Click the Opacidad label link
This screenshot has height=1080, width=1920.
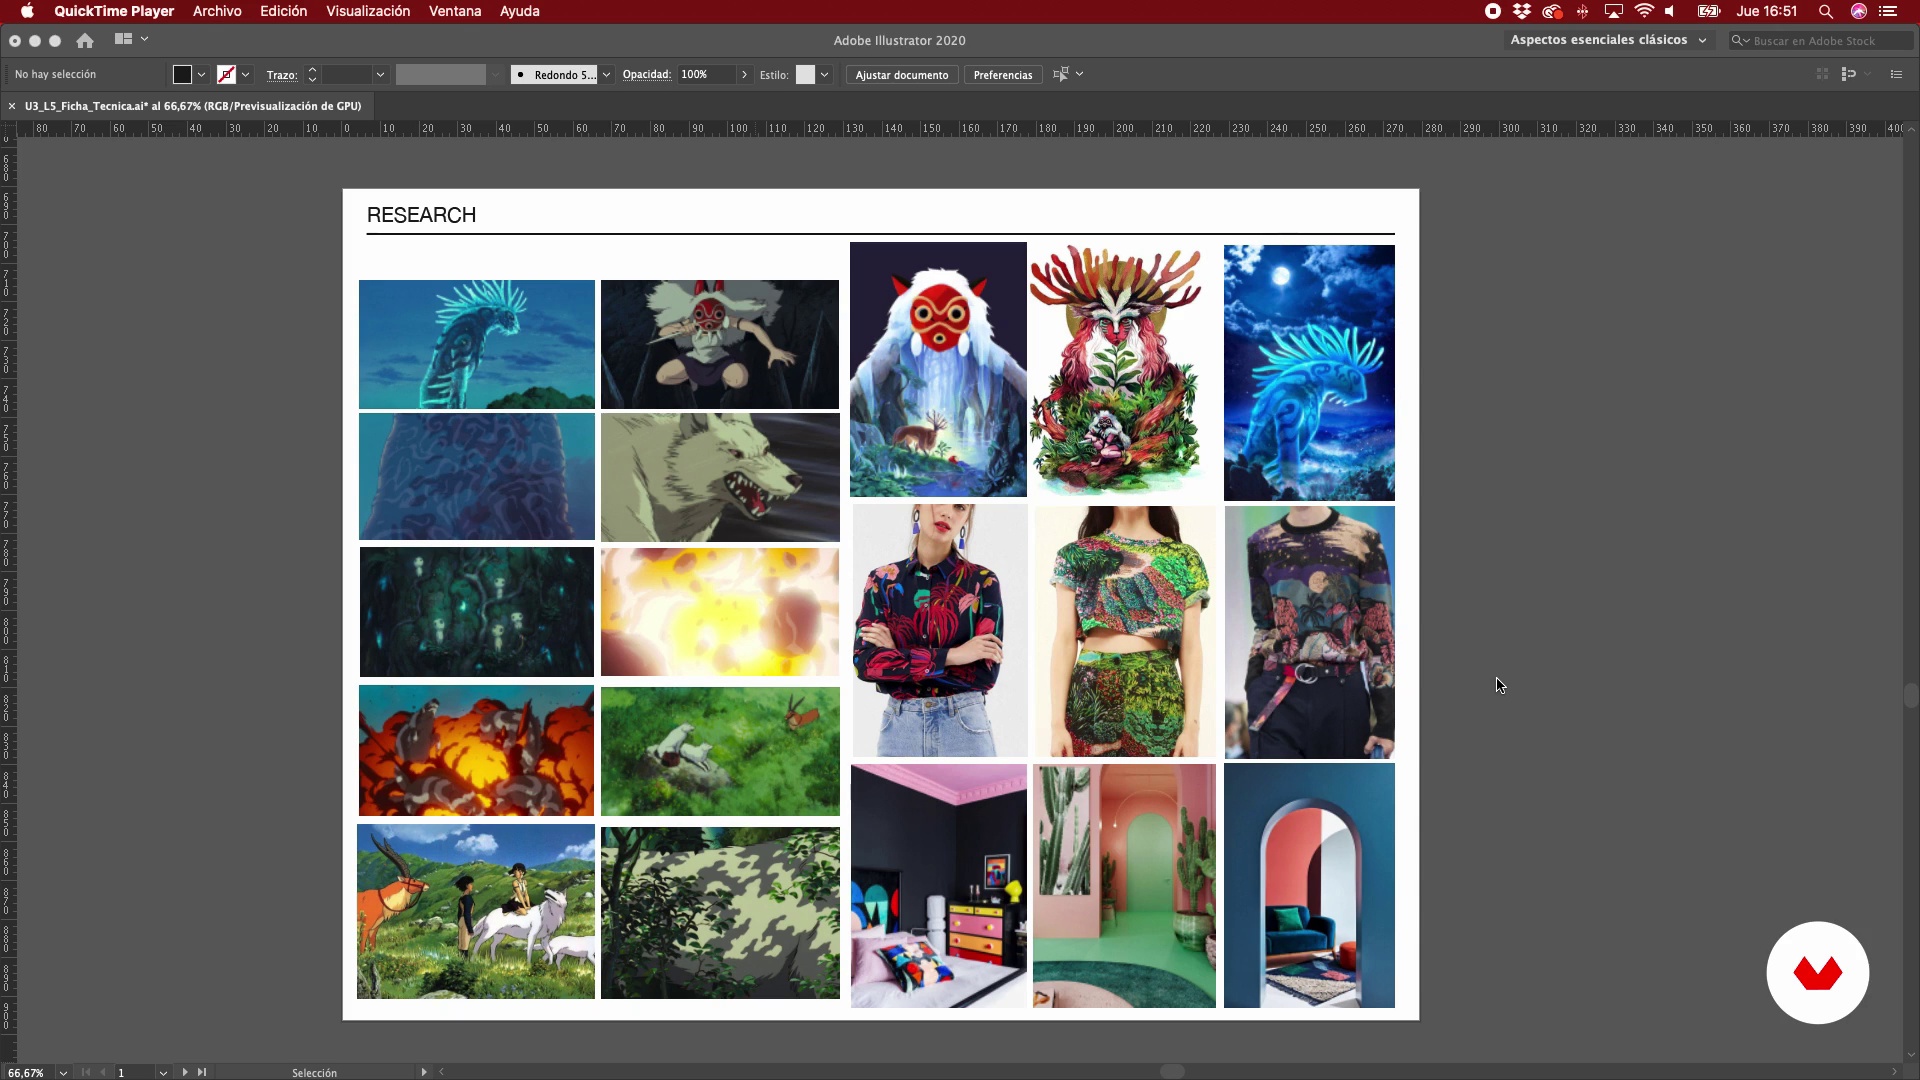pyautogui.click(x=647, y=74)
